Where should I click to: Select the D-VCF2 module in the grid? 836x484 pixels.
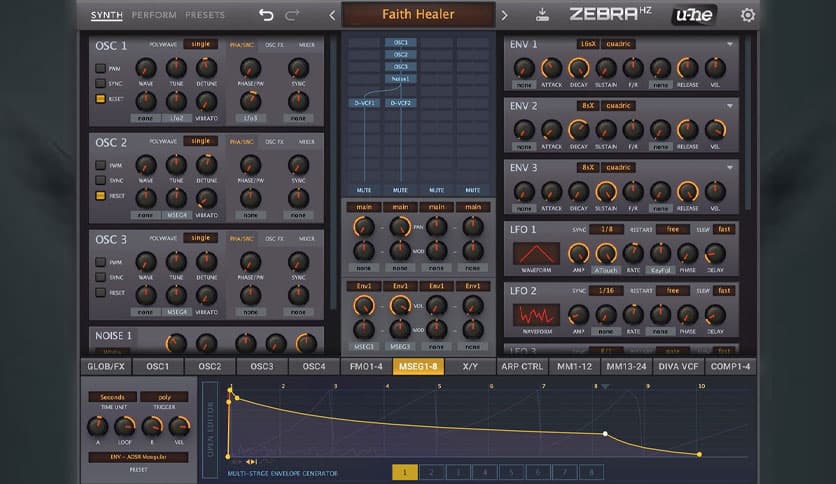pyautogui.click(x=400, y=103)
